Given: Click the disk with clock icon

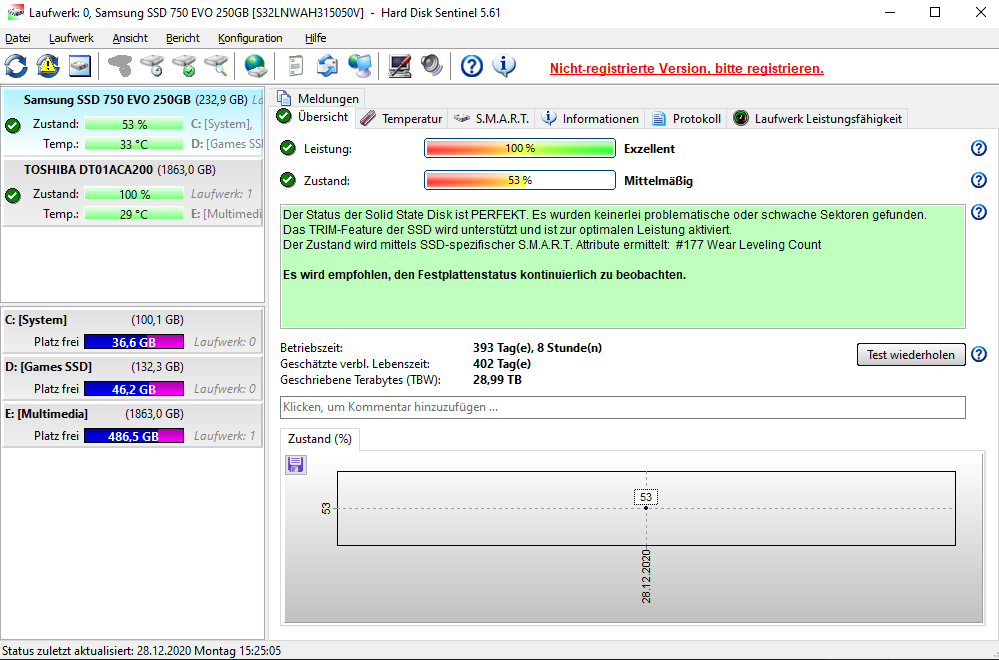Looking at the screenshot, I should point(152,66).
